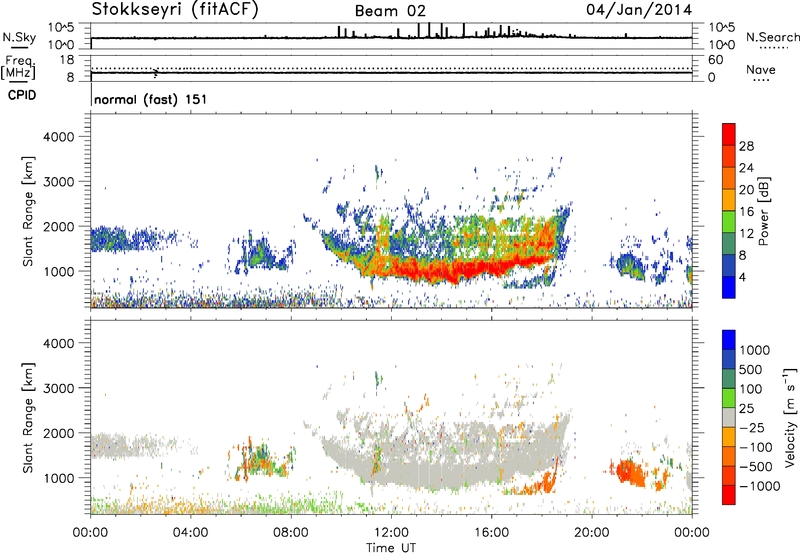Select the '24' Power colorbar tick label

click(746, 168)
